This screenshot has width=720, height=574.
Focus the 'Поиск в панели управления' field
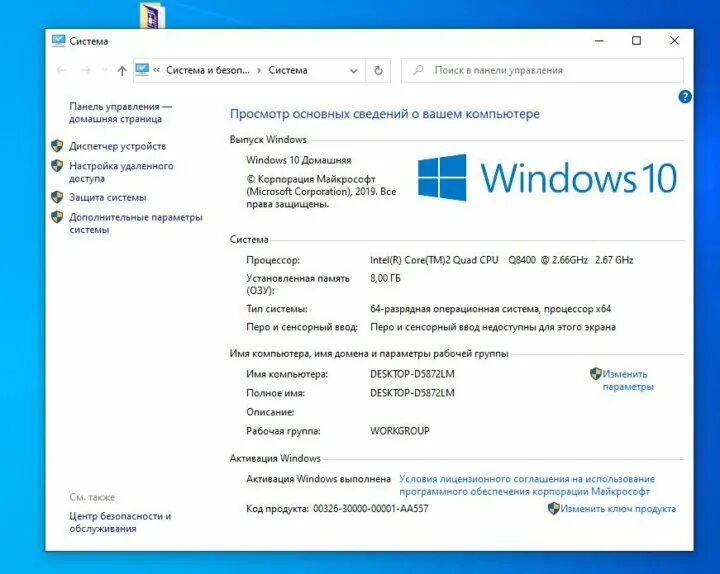click(542, 70)
